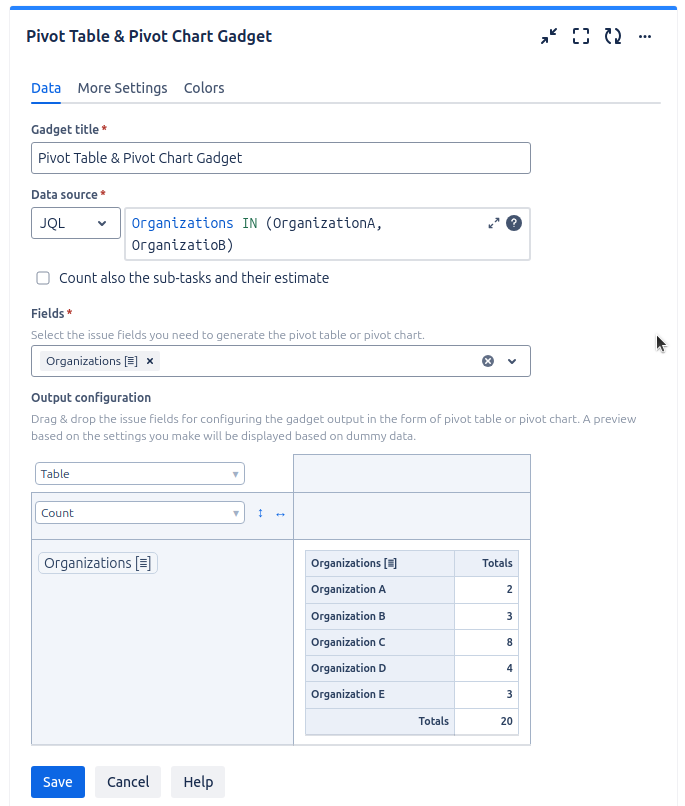Screen dimensions: 685x806
Task: Refresh the gadget with reload icon
Action: point(613,36)
